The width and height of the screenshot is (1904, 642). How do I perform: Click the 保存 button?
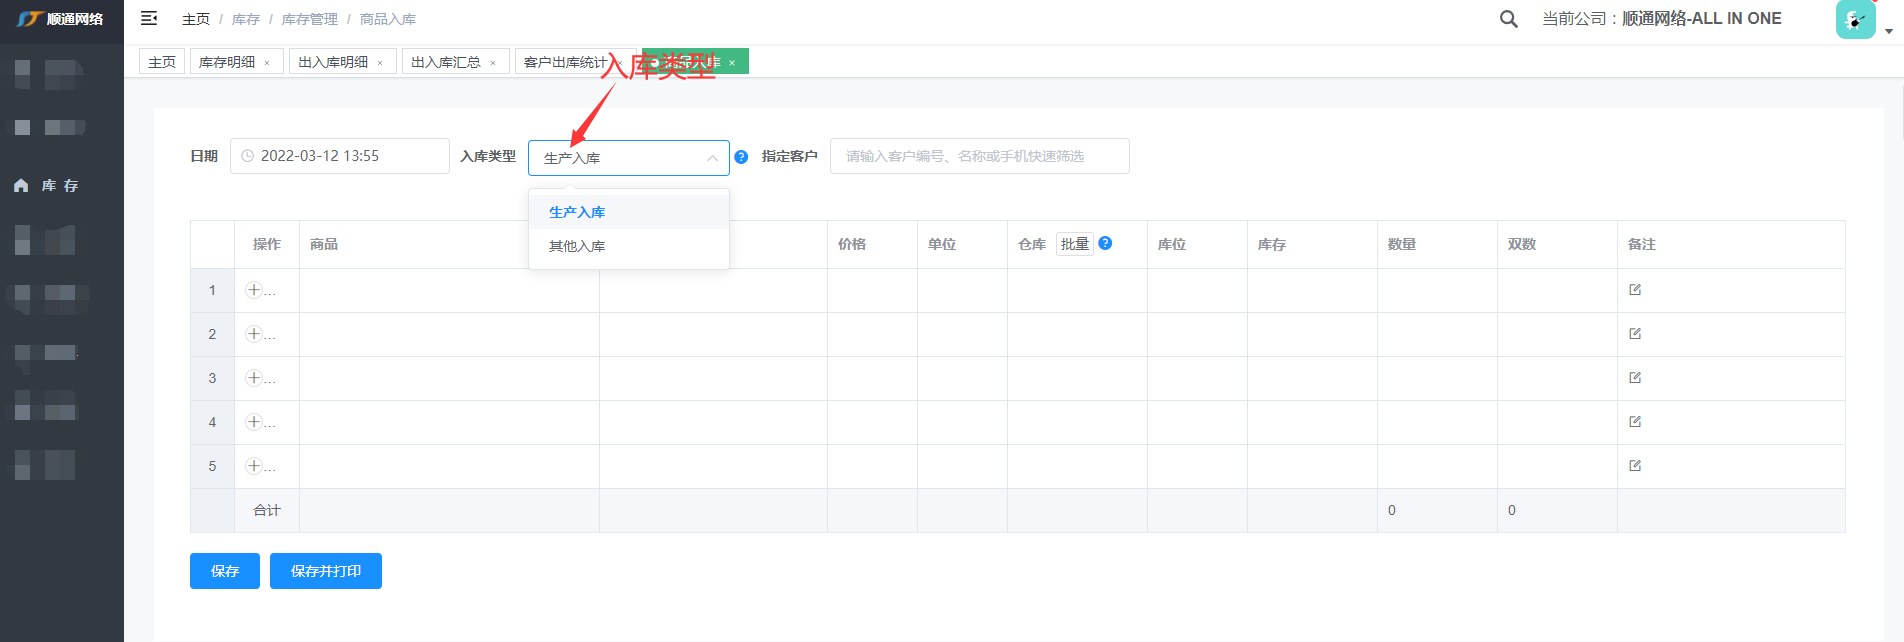pos(225,571)
